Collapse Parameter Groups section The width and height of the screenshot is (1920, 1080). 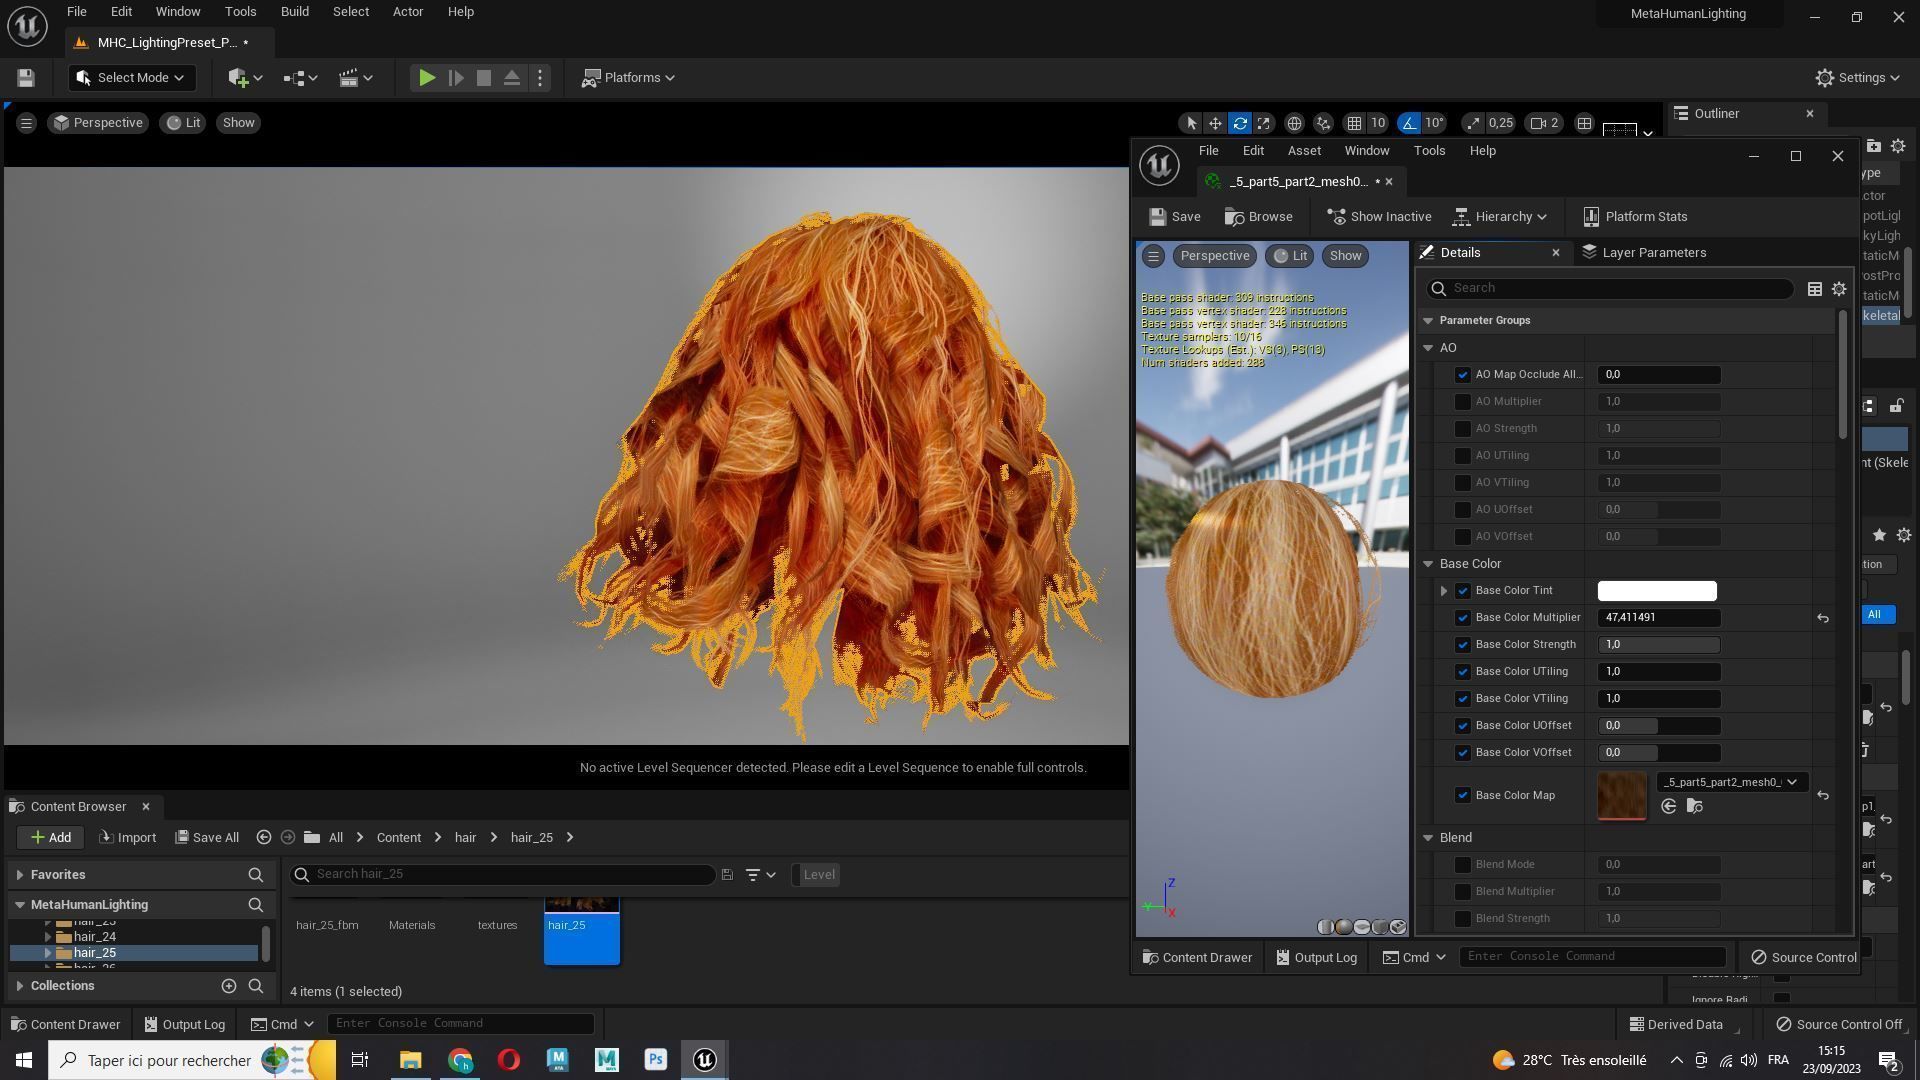click(x=1428, y=321)
